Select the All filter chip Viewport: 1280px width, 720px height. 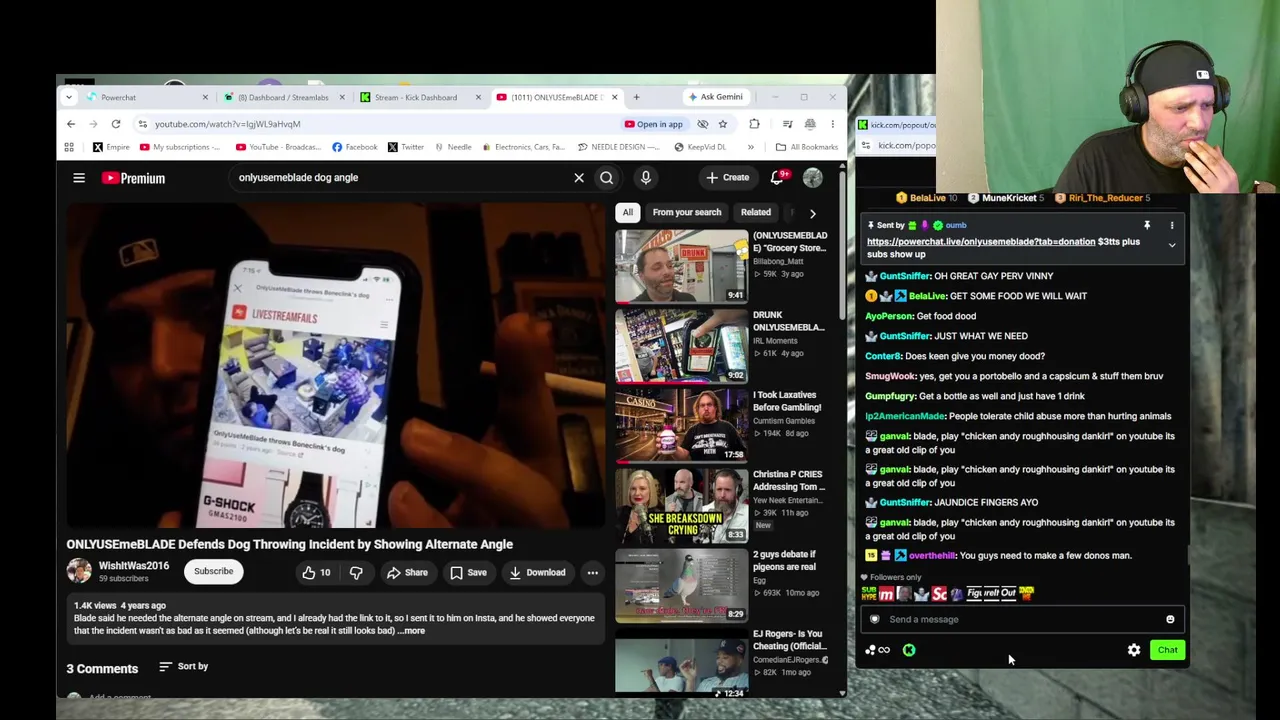627,212
